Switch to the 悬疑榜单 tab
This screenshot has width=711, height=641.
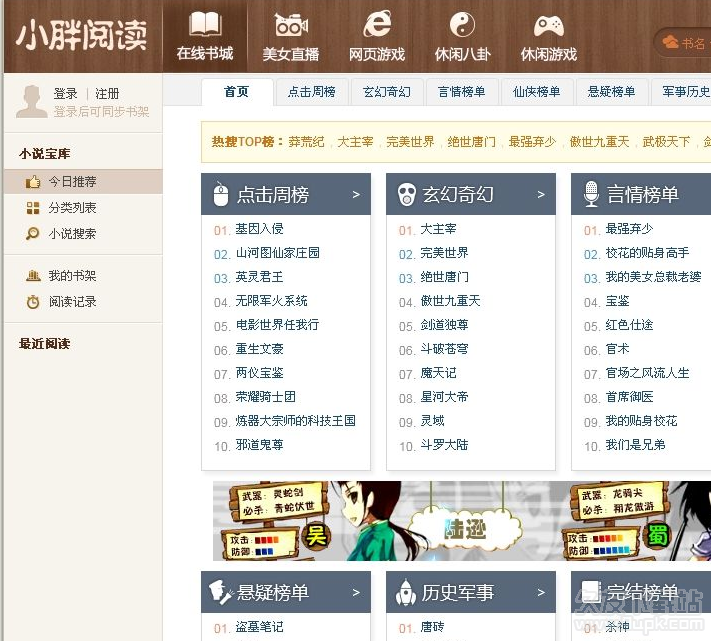coord(612,92)
